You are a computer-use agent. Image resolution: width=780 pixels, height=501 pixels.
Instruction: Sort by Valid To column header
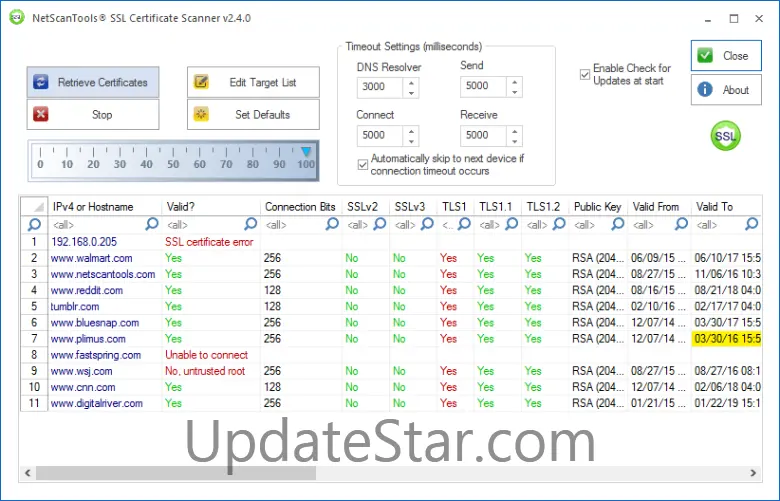(x=726, y=206)
